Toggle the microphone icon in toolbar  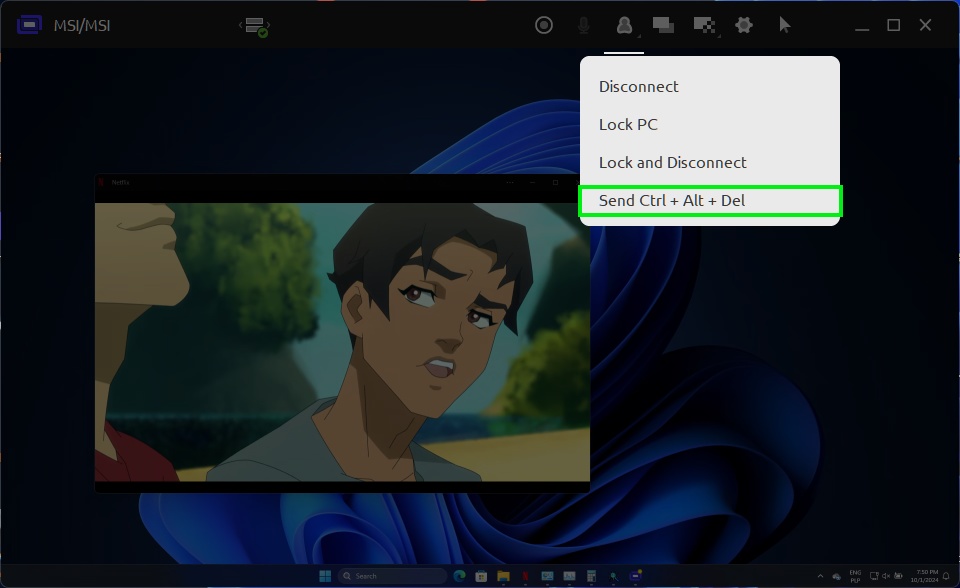coord(584,25)
